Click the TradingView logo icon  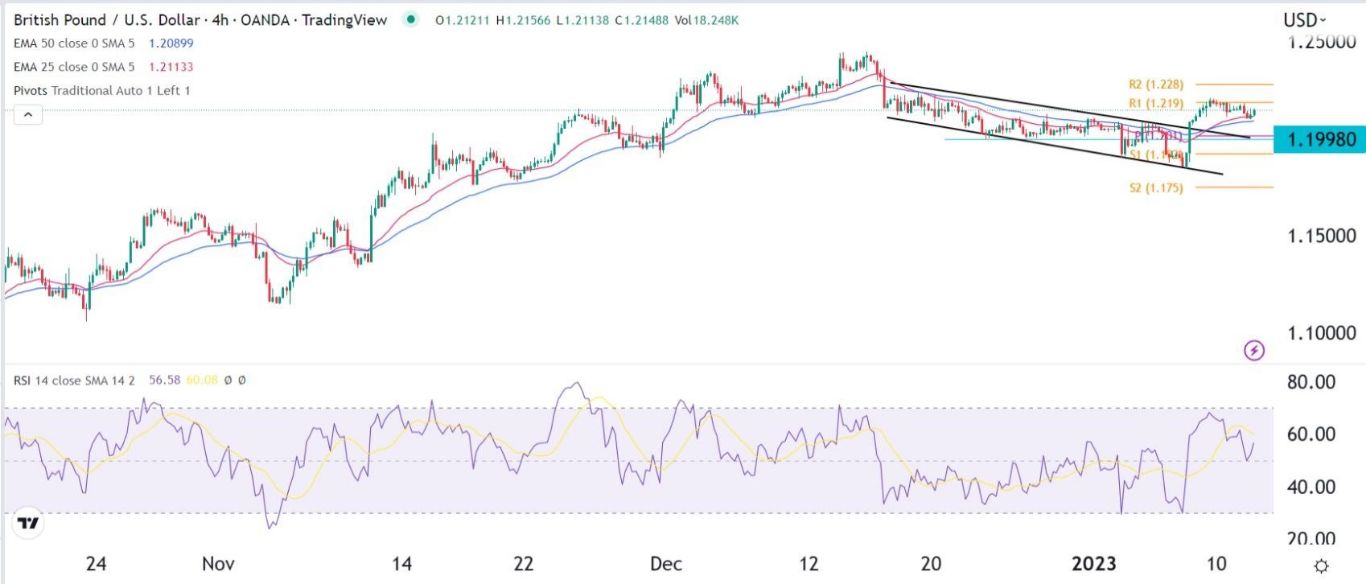(28, 523)
